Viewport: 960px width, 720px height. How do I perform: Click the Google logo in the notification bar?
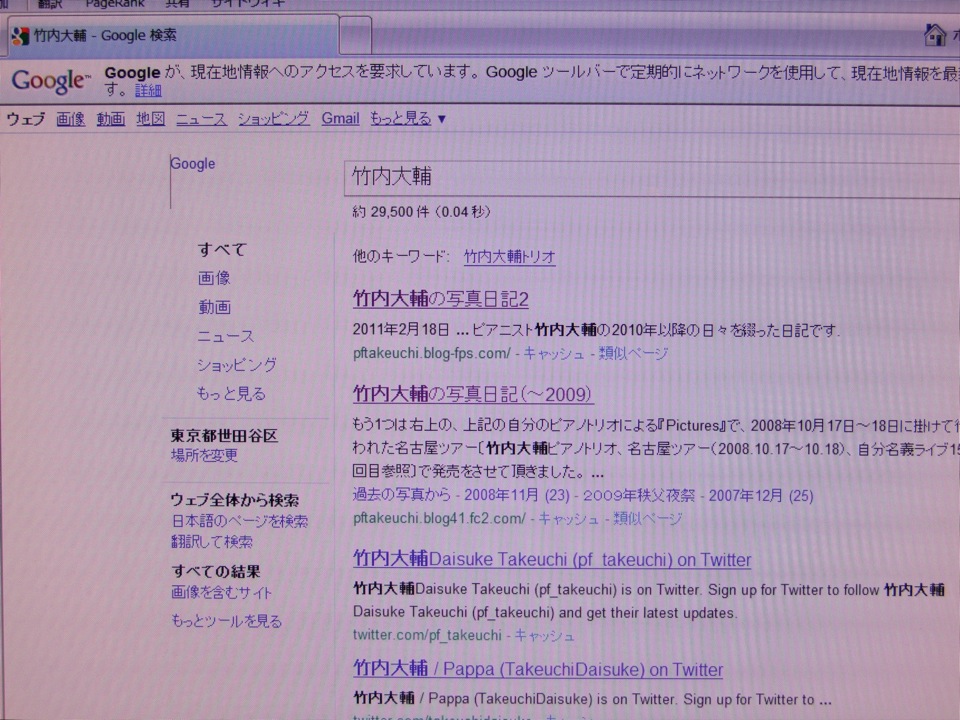(51, 81)
